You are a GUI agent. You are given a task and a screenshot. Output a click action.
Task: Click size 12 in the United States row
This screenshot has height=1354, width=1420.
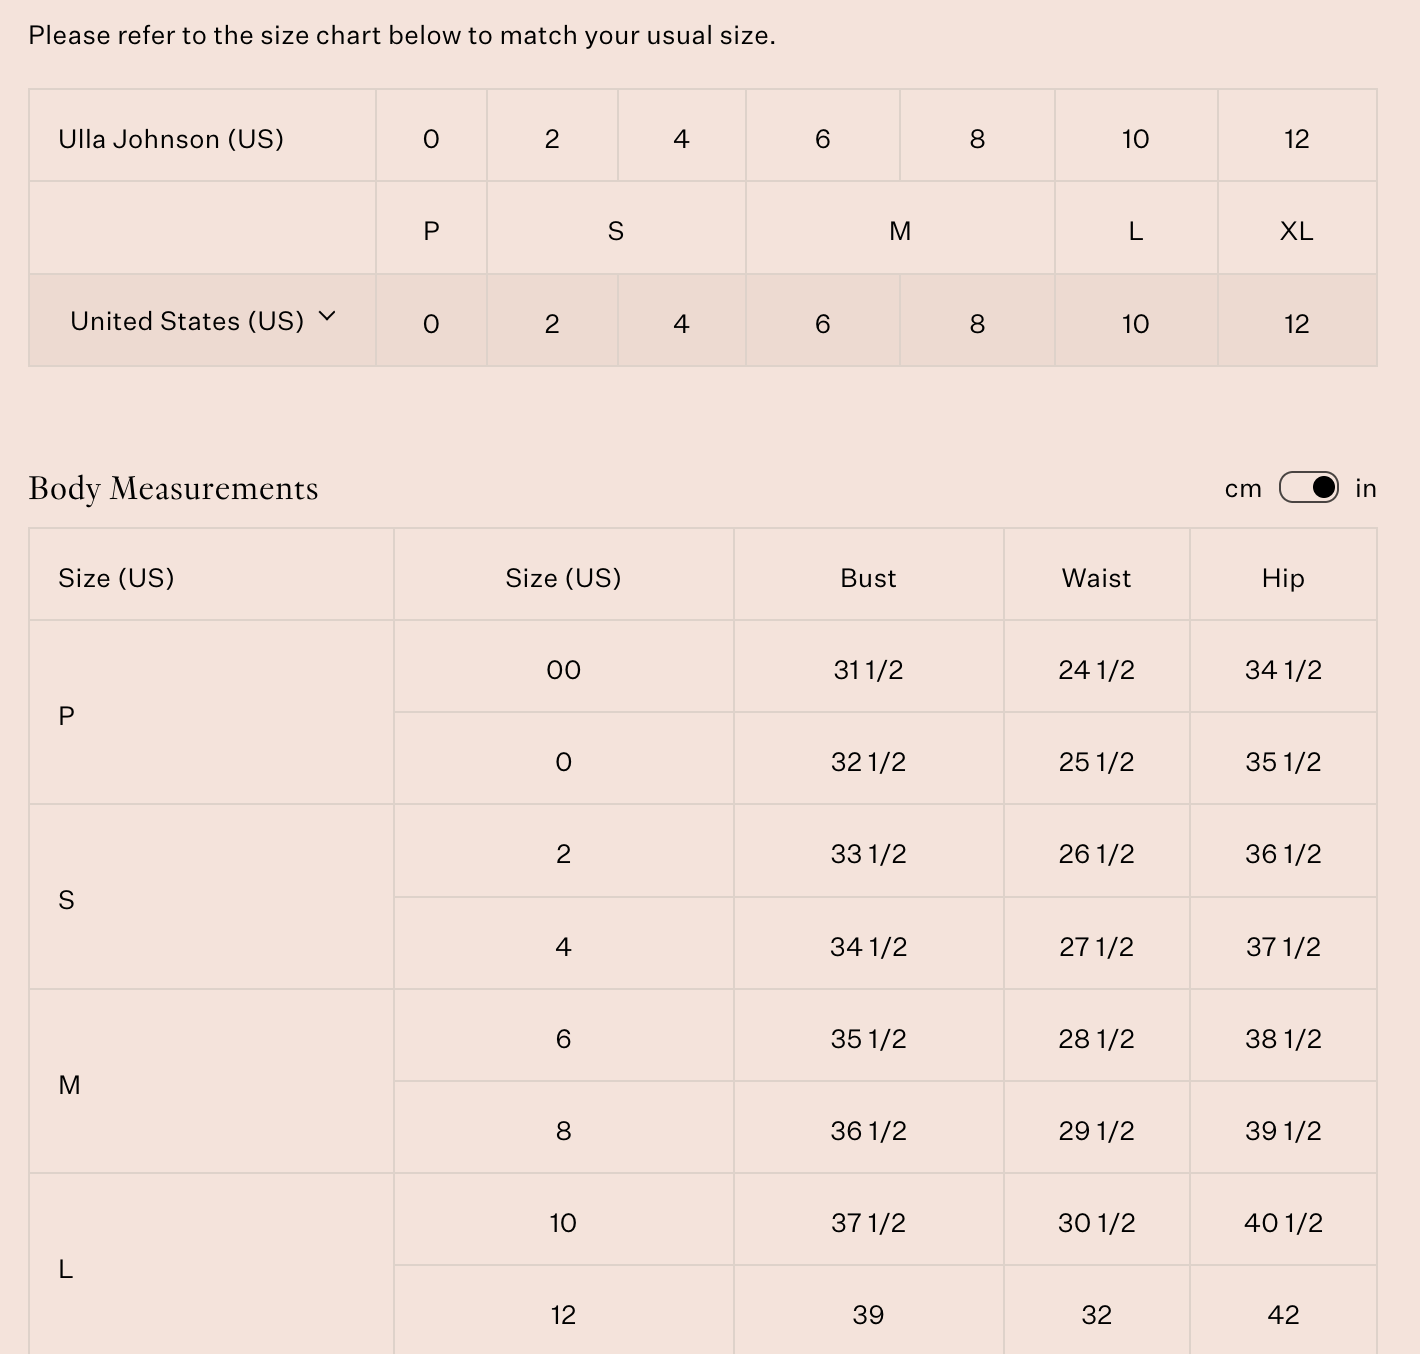[x=1296, y=324]
